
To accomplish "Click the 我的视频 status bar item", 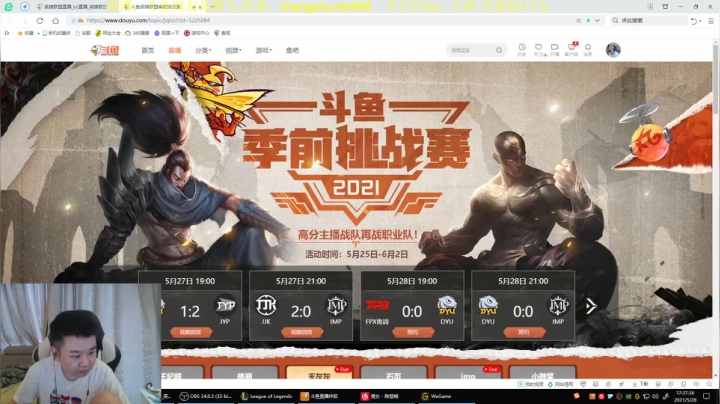I will (531, 384).
